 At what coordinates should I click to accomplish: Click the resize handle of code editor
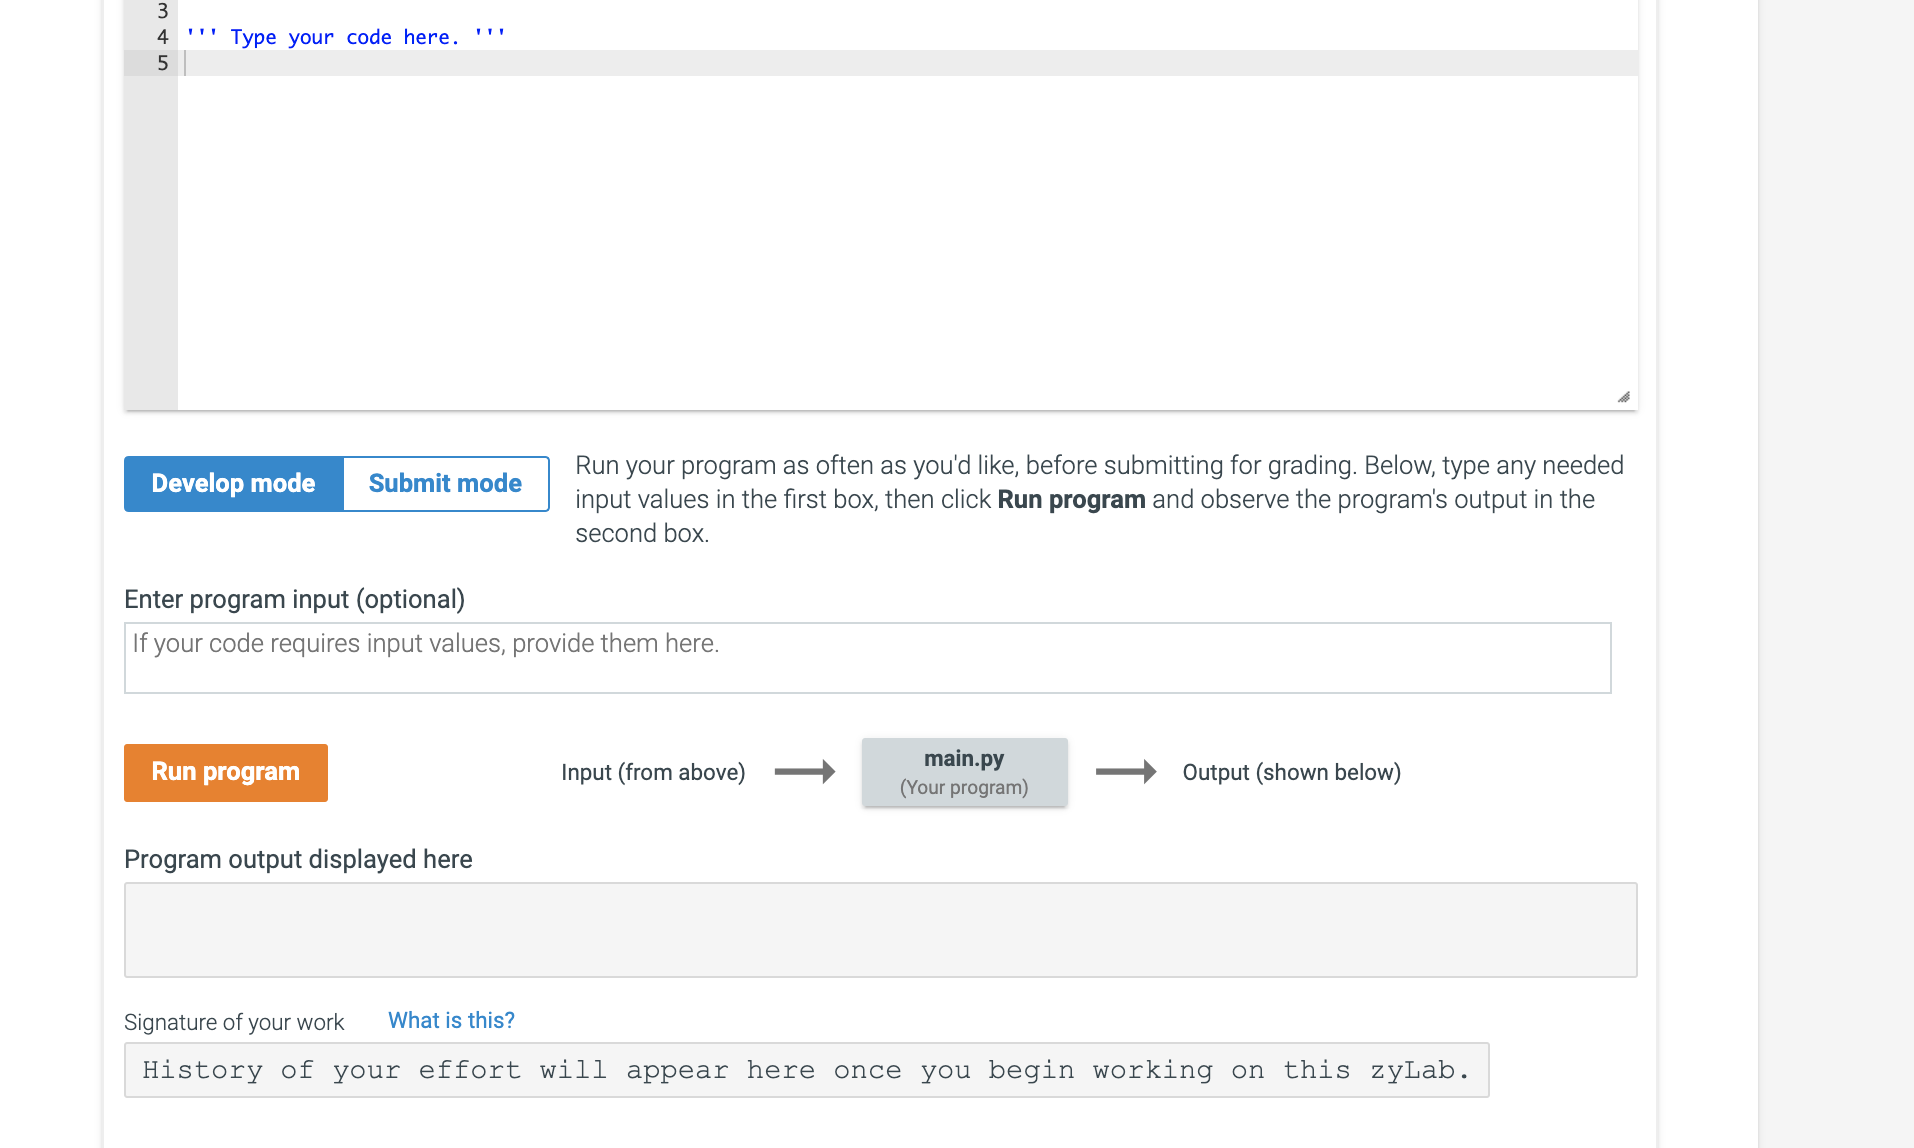click(x=1624, y=397)
